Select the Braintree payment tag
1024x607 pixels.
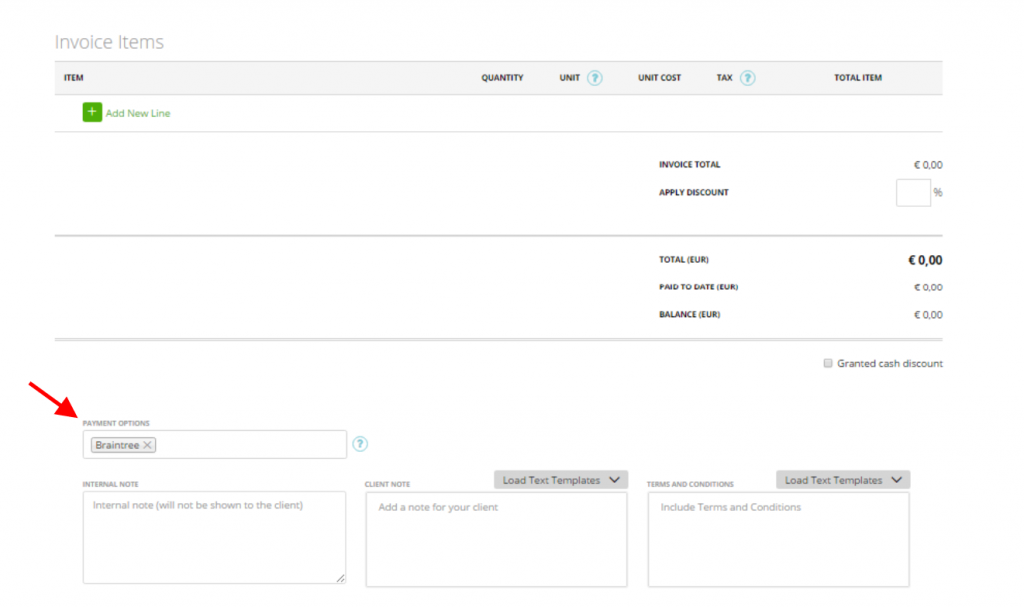118,444
